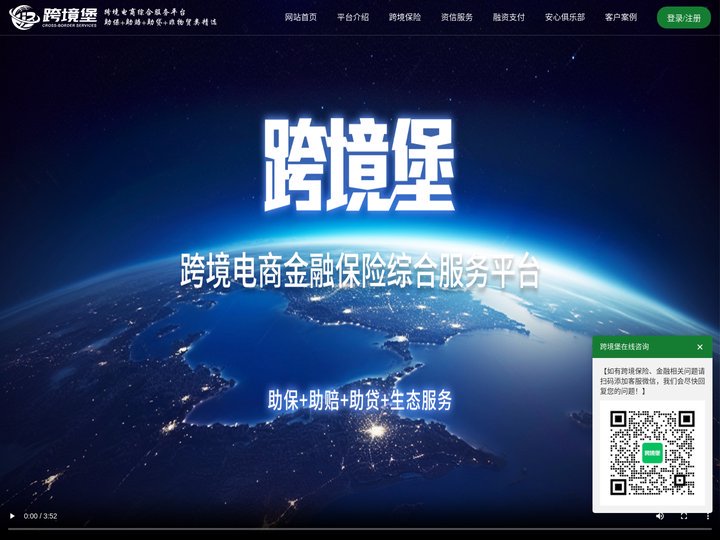Mute the video using speaker icon
The image size is (720, 540).
point(660,516)
